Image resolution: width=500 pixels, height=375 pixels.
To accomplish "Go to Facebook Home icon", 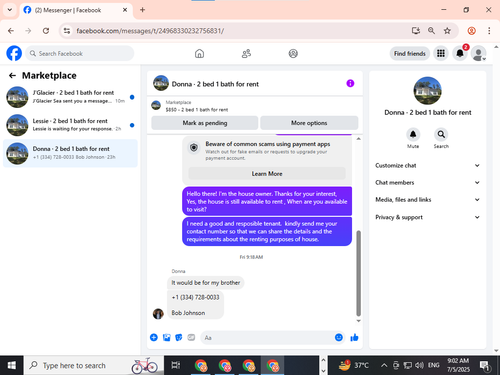I will coord(199,53).
